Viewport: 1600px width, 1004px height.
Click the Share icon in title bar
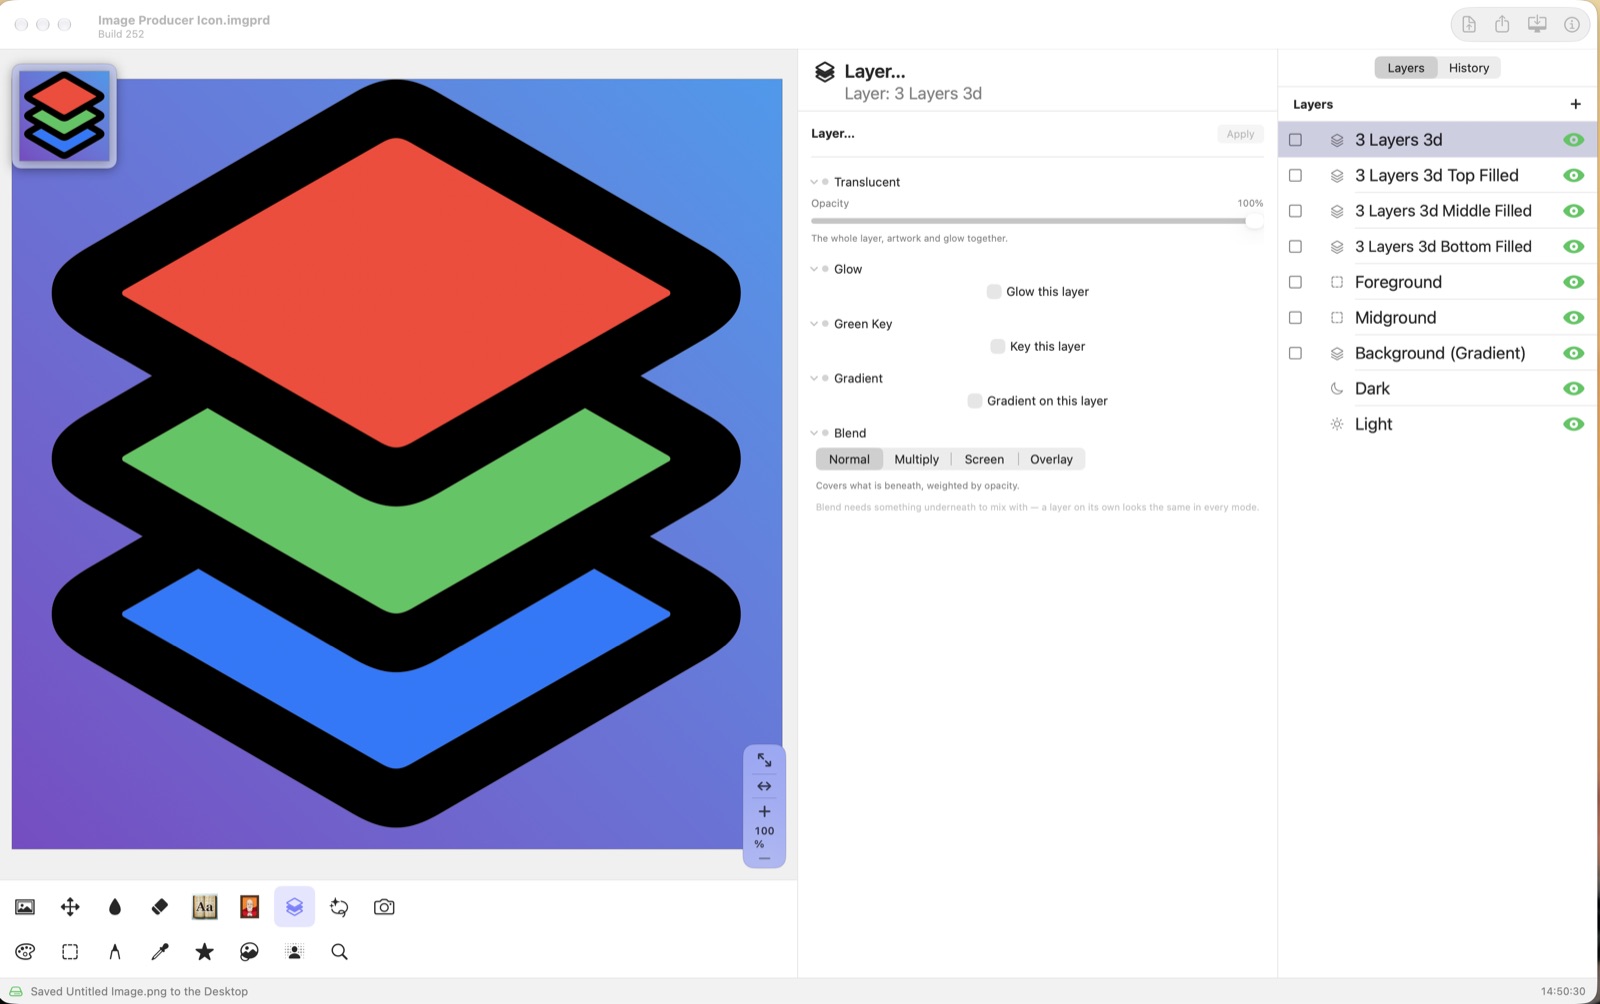pyautogui.click(x=1502, y=24)
